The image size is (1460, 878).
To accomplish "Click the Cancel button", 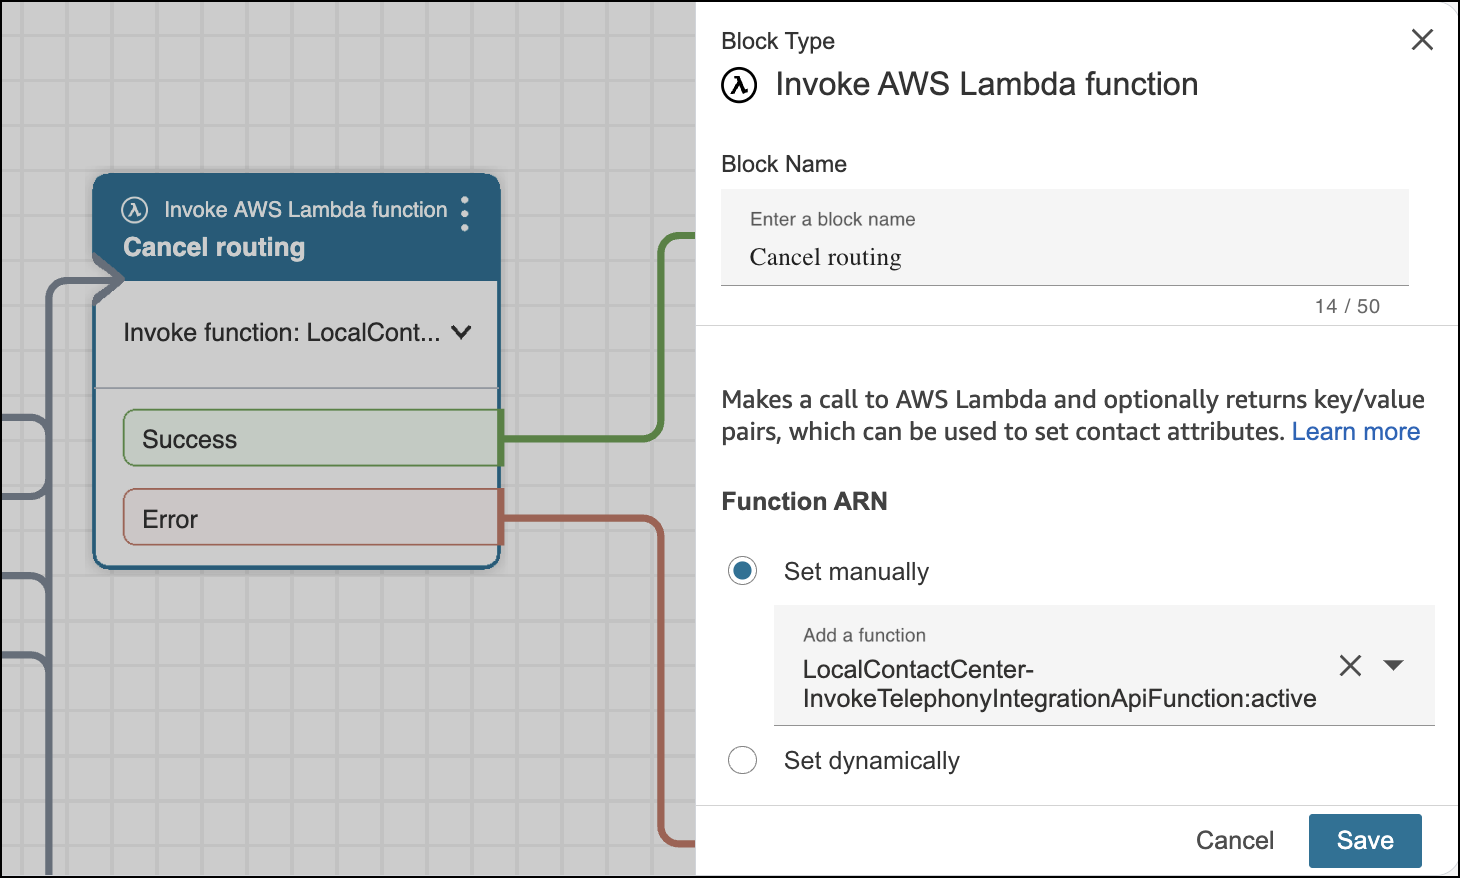I will click(1235, 840).
